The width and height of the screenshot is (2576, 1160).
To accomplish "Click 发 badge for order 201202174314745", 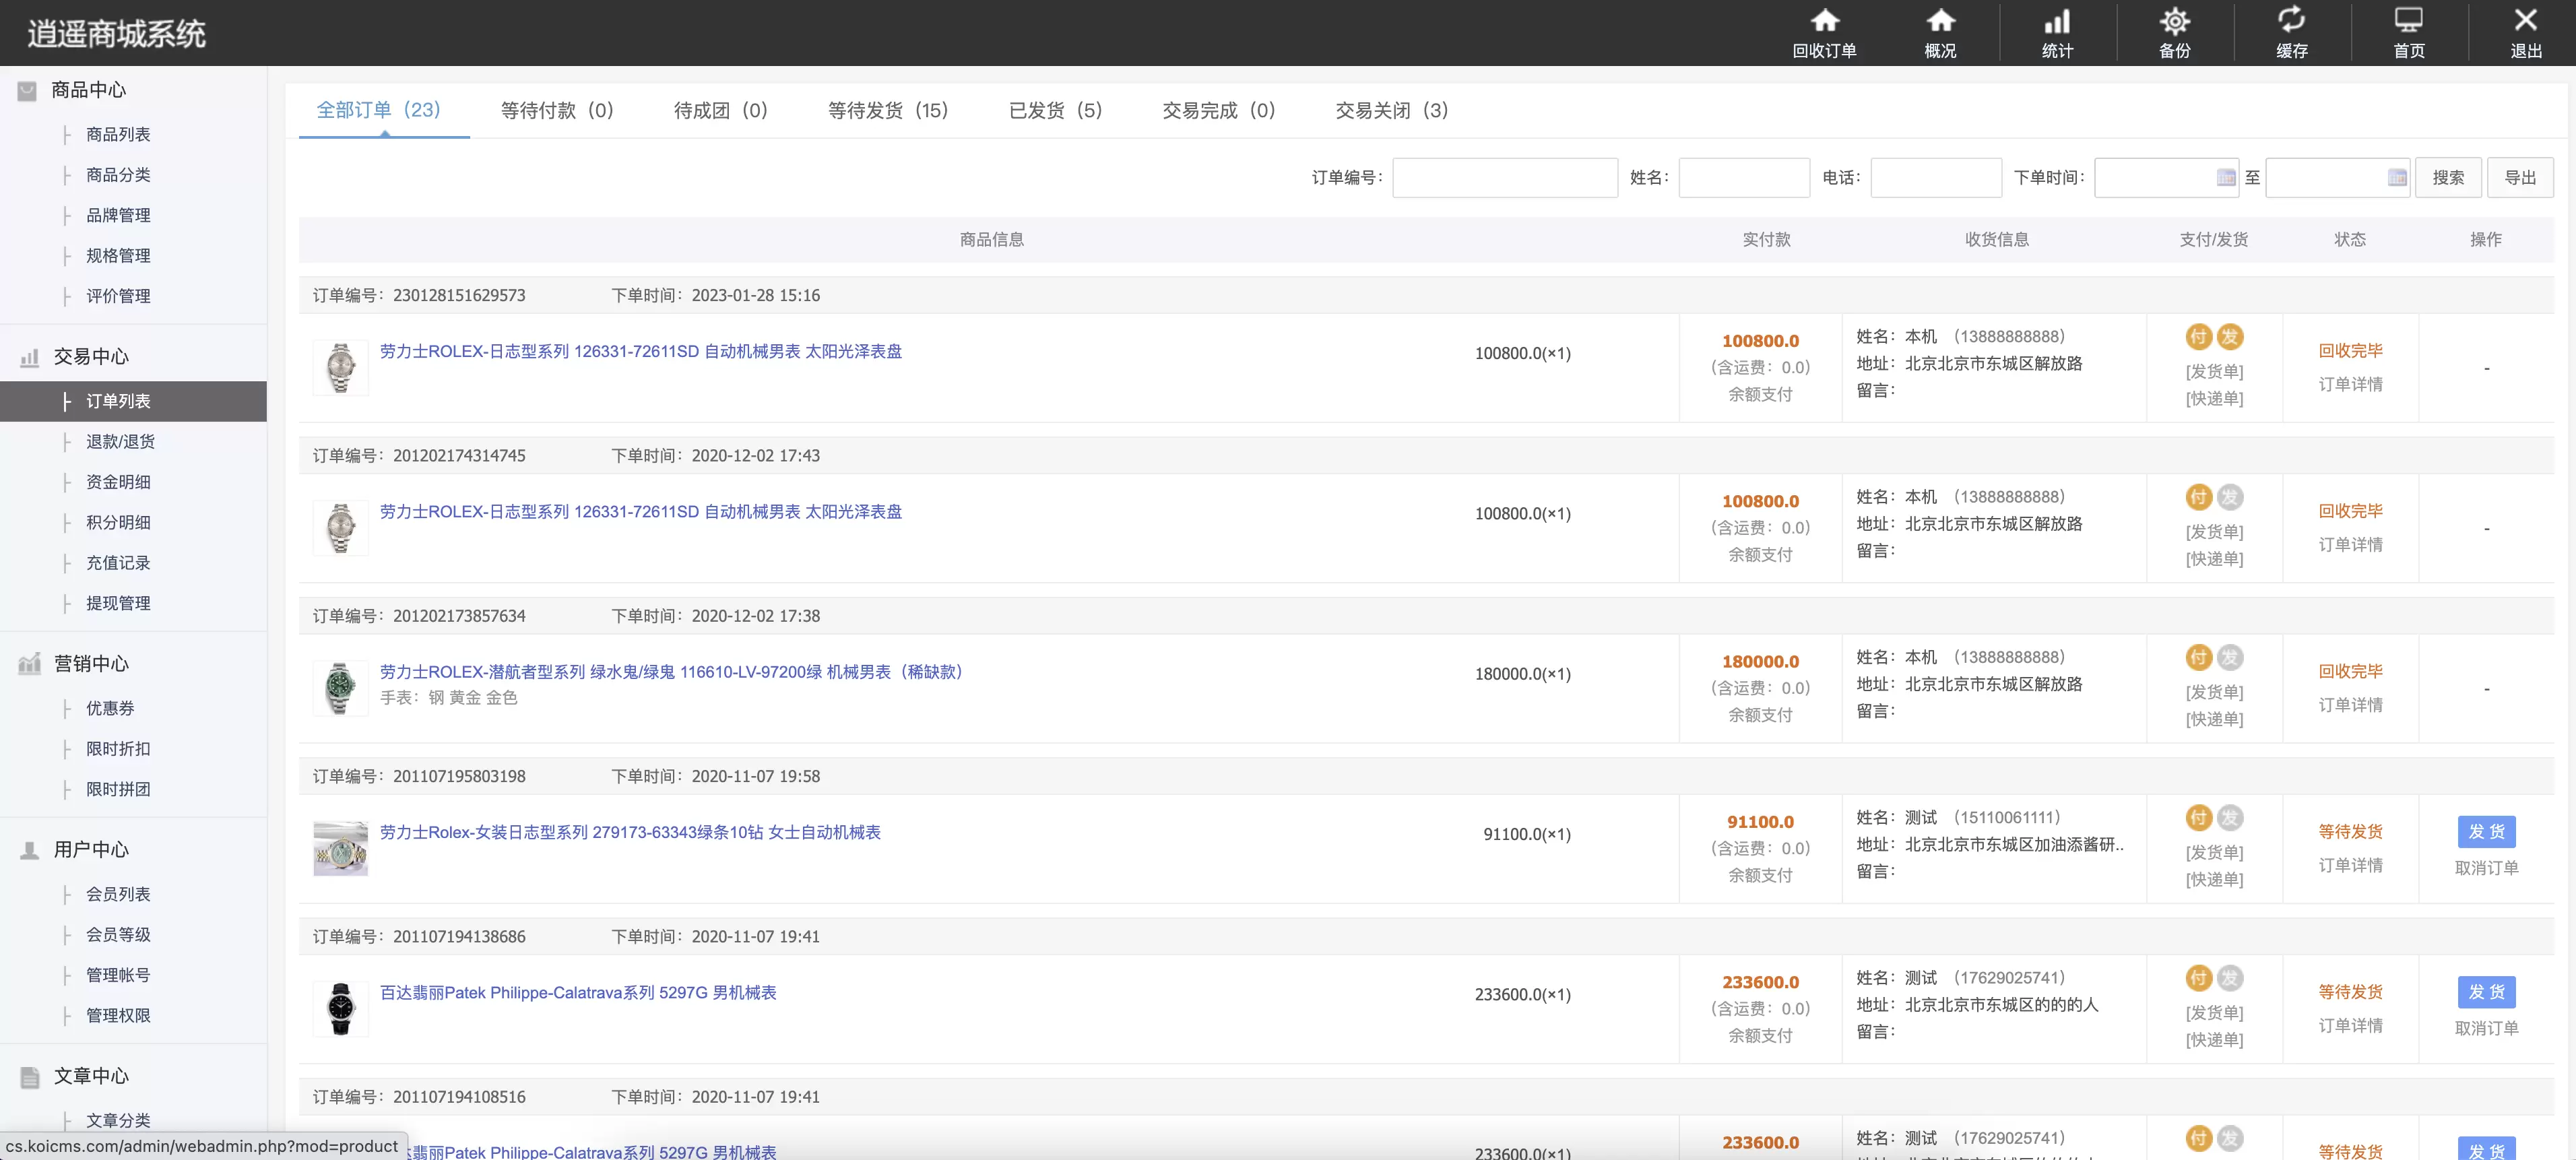I will tap(2230, 497).
